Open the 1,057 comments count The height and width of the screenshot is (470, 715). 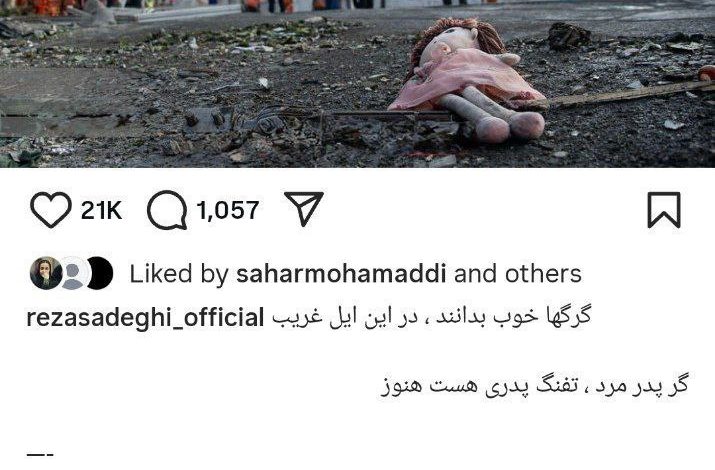click(x=228, y=211)
